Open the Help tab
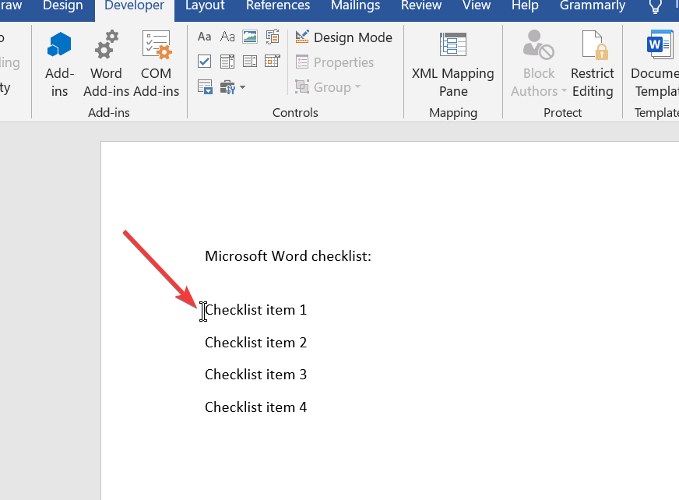 (525, 6)
